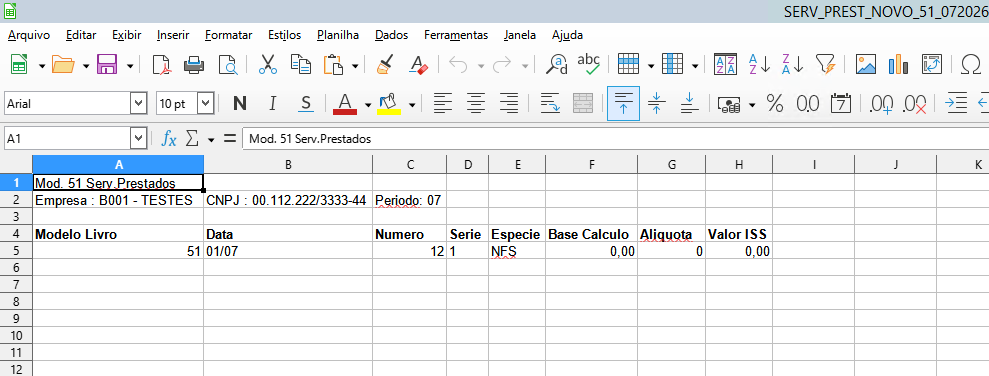
Task: Click the Print icon in toolbar
Action: click(x=194, y=64)
